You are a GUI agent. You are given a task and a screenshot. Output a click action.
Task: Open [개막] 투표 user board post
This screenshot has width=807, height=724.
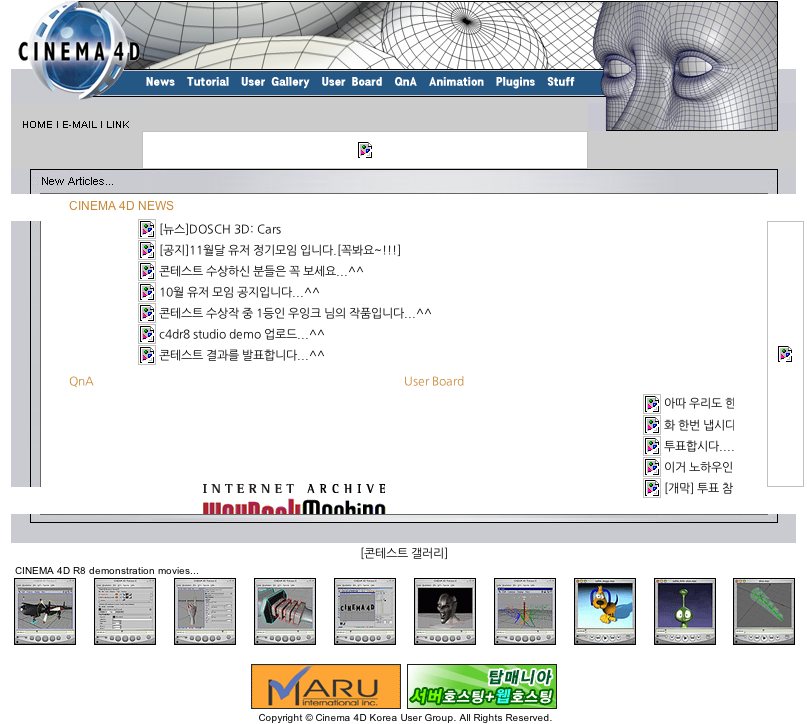pos(698,488)
